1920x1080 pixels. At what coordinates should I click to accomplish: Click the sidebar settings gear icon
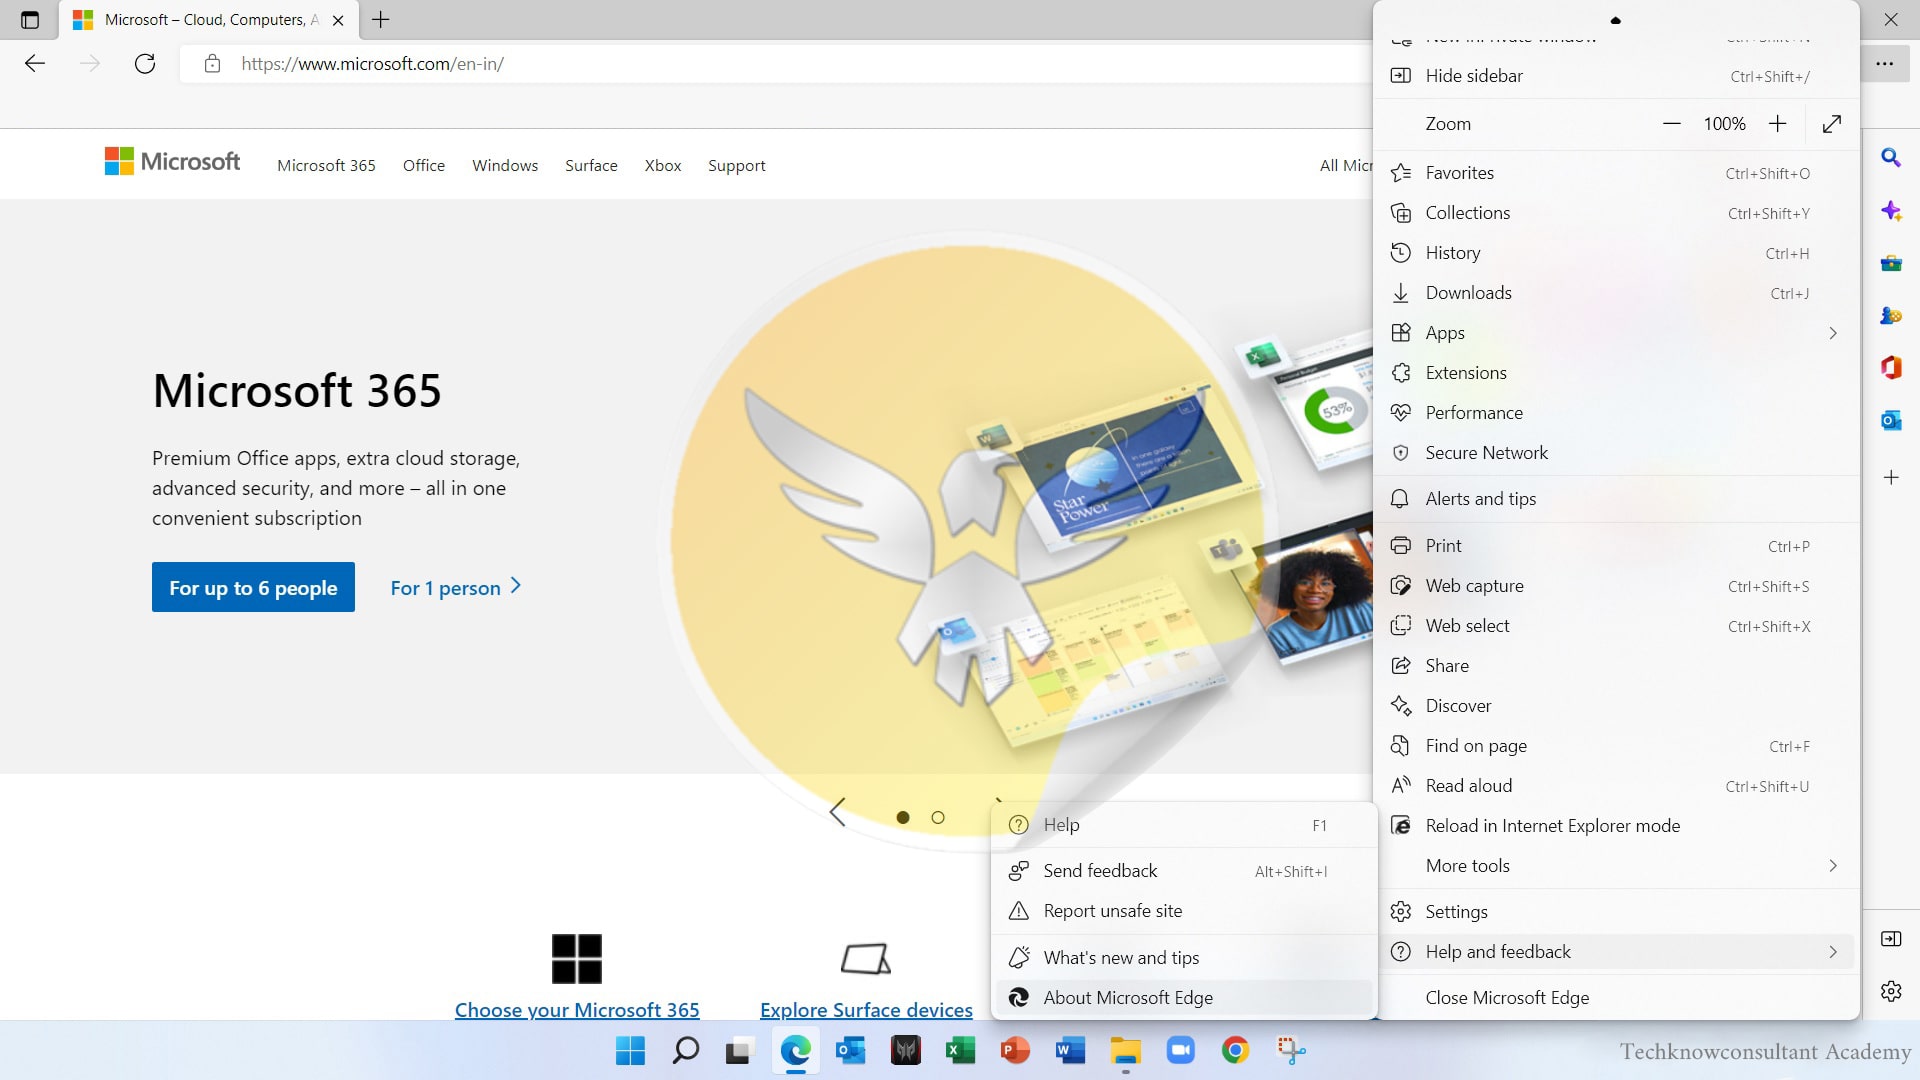pyautogui.click(x=1890, y=991)
